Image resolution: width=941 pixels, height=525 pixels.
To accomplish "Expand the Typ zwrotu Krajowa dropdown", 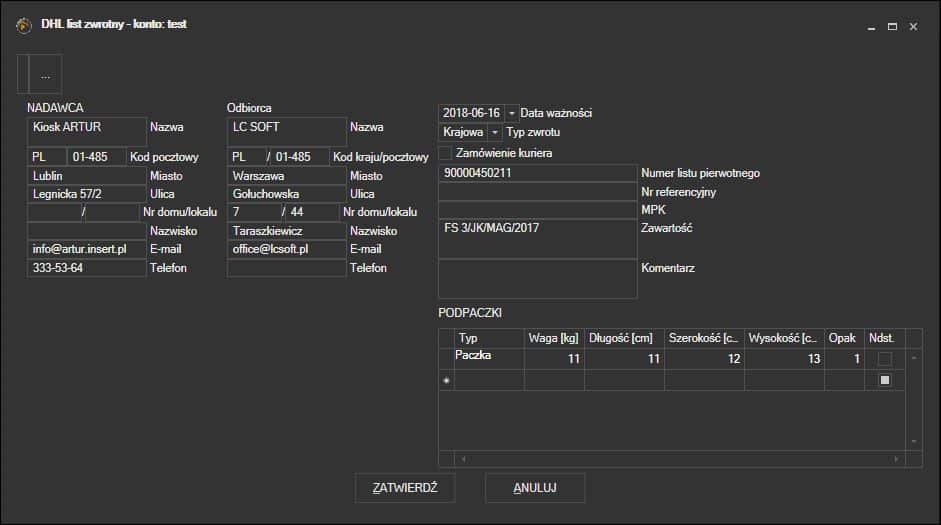I will pos(495,132).
